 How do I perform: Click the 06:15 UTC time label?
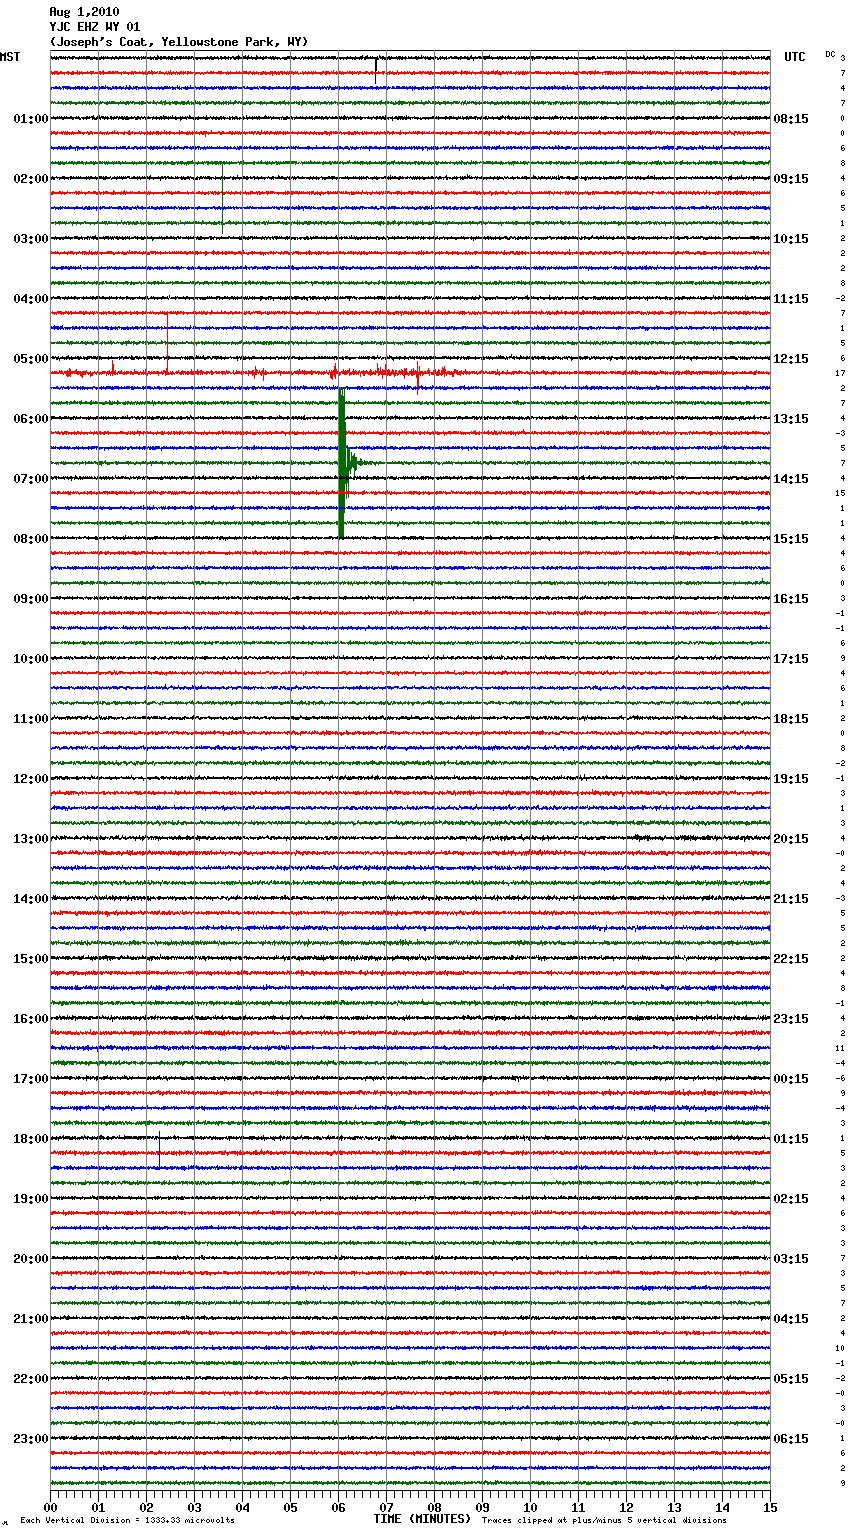tap(791, 1439)
